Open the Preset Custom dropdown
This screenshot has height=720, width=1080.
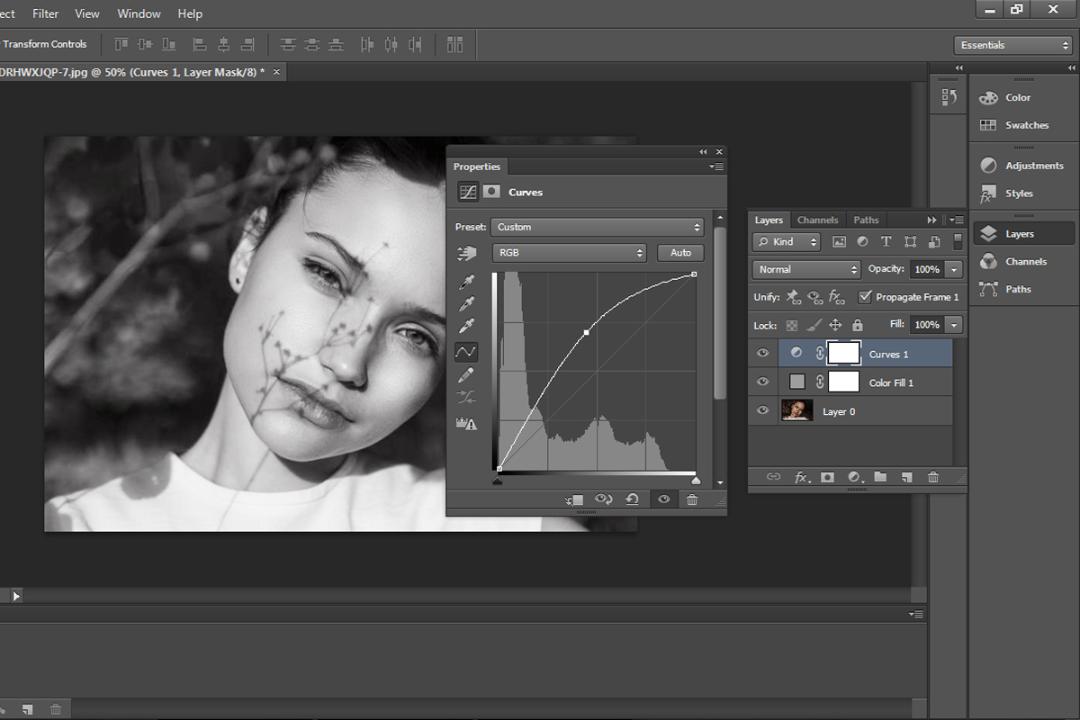click(x=597, y=227)
